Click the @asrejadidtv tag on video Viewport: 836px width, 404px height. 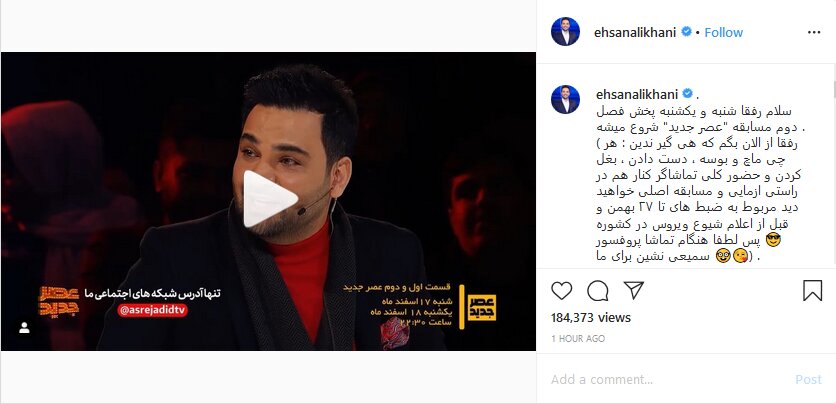pos(152,310)
